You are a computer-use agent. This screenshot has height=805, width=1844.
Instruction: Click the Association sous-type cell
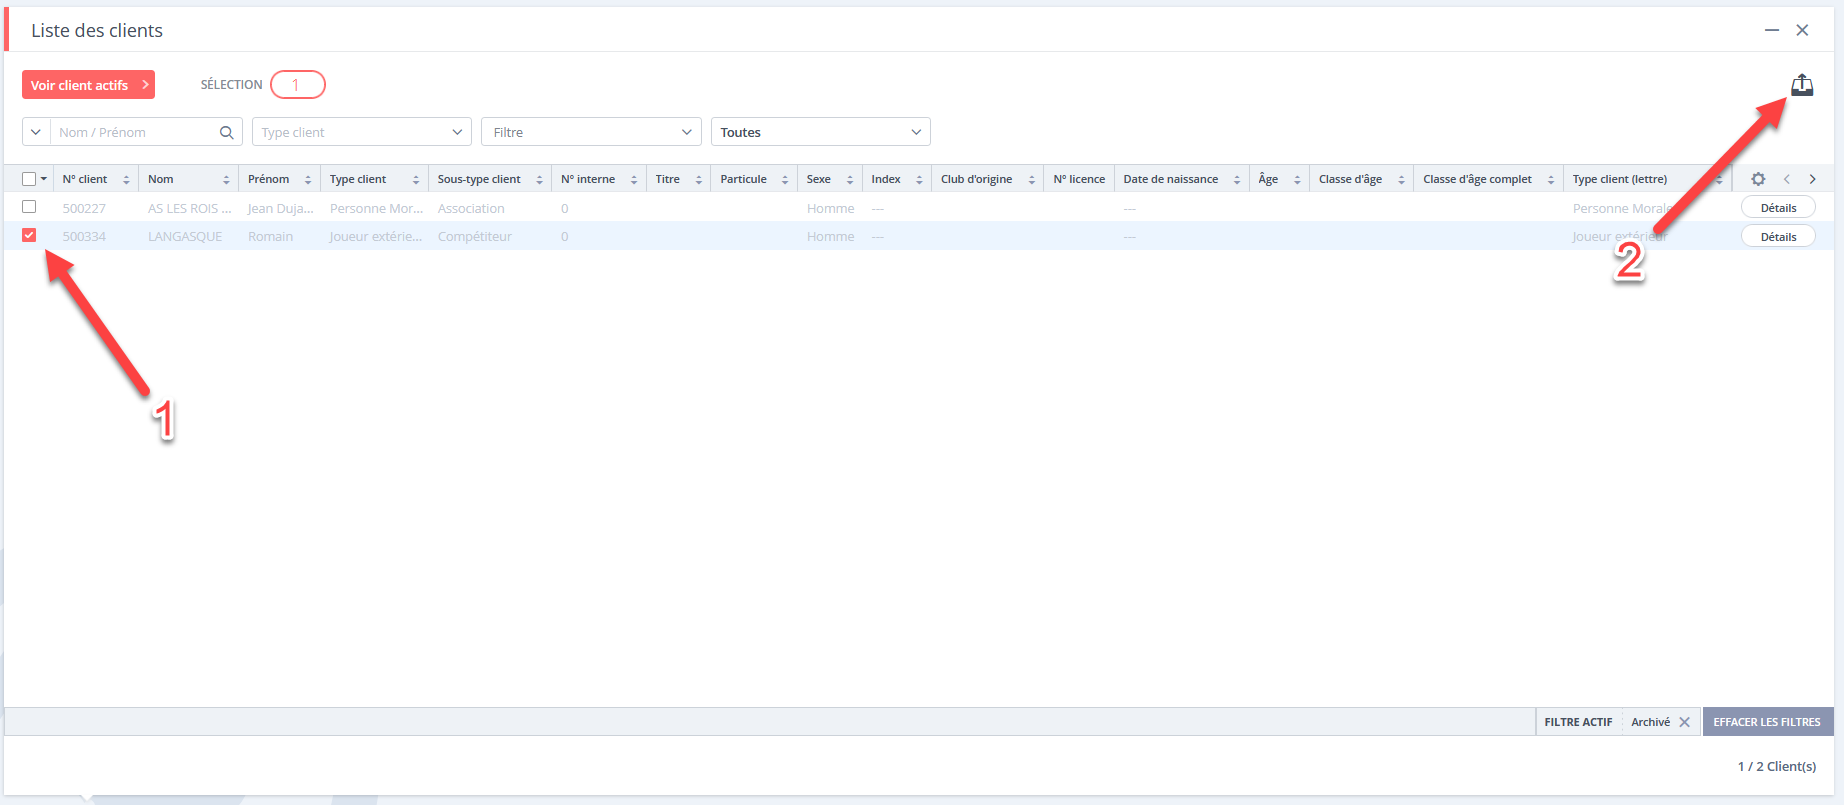pyautogui.click(x=471, y=208)
